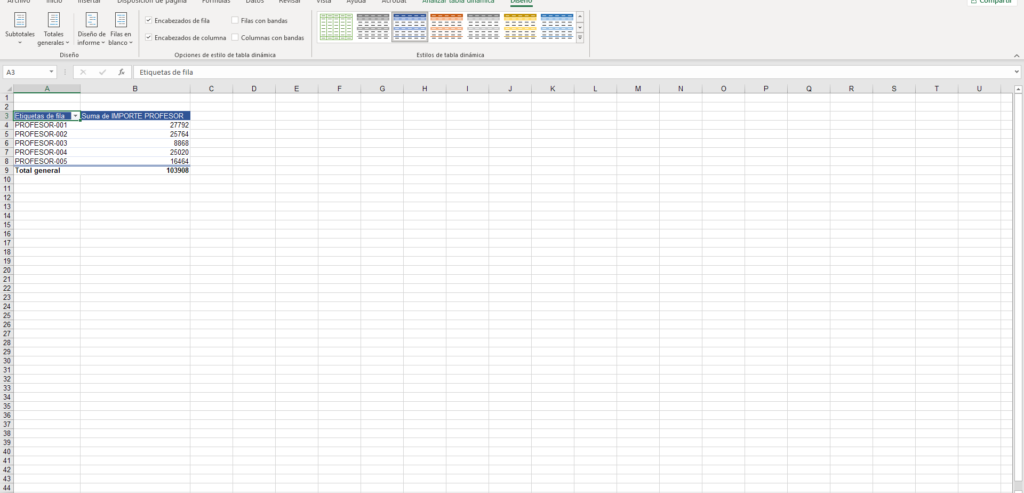Open the Fórmulas ribbon tab

[216, 2]
